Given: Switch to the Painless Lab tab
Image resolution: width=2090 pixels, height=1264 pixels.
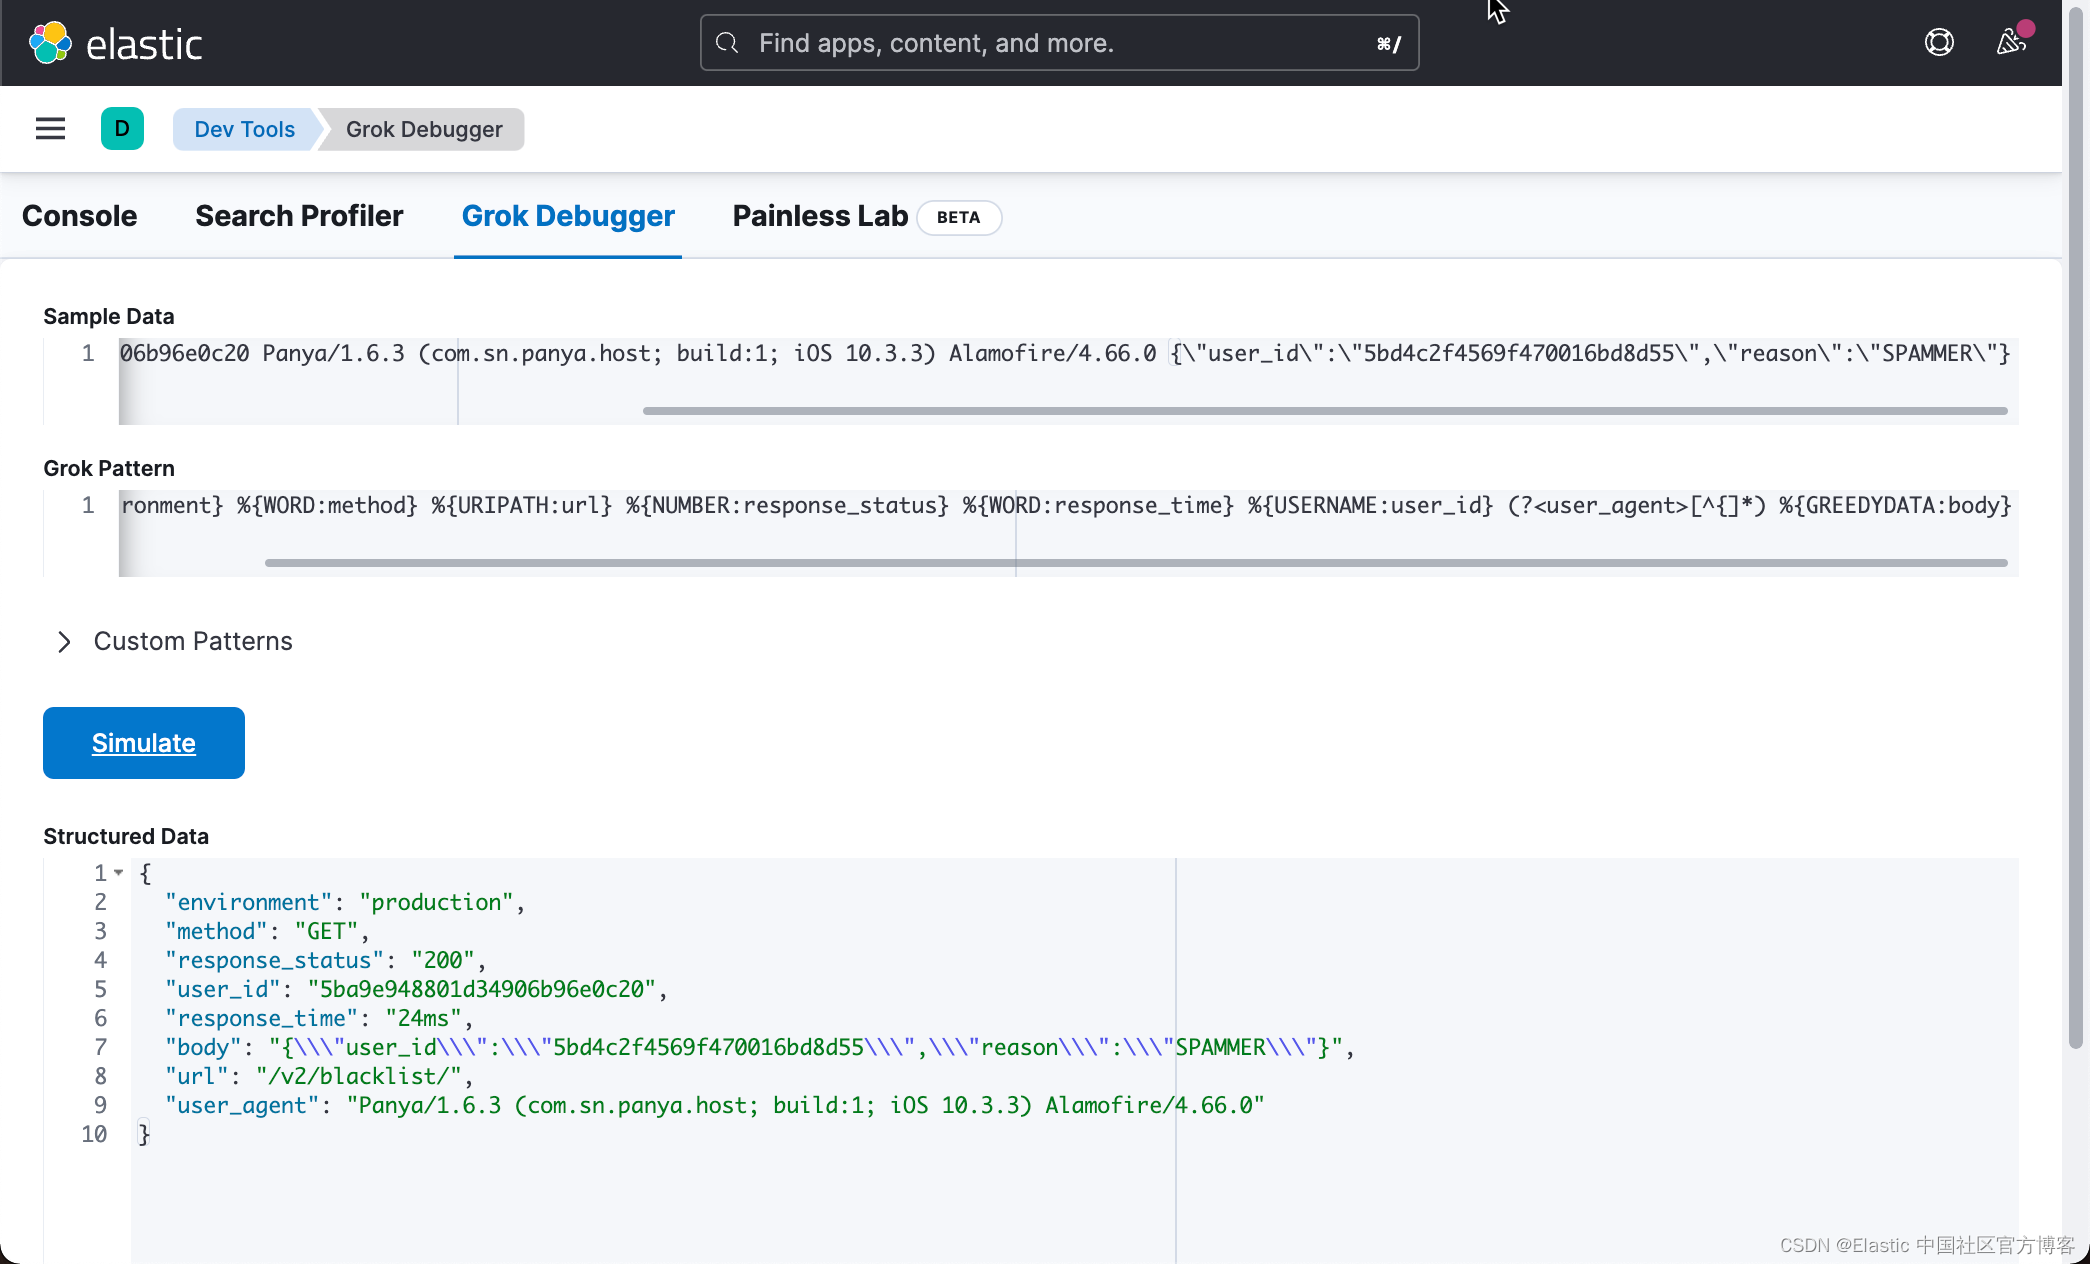Looking at the screenshot, I should point(819,216).
